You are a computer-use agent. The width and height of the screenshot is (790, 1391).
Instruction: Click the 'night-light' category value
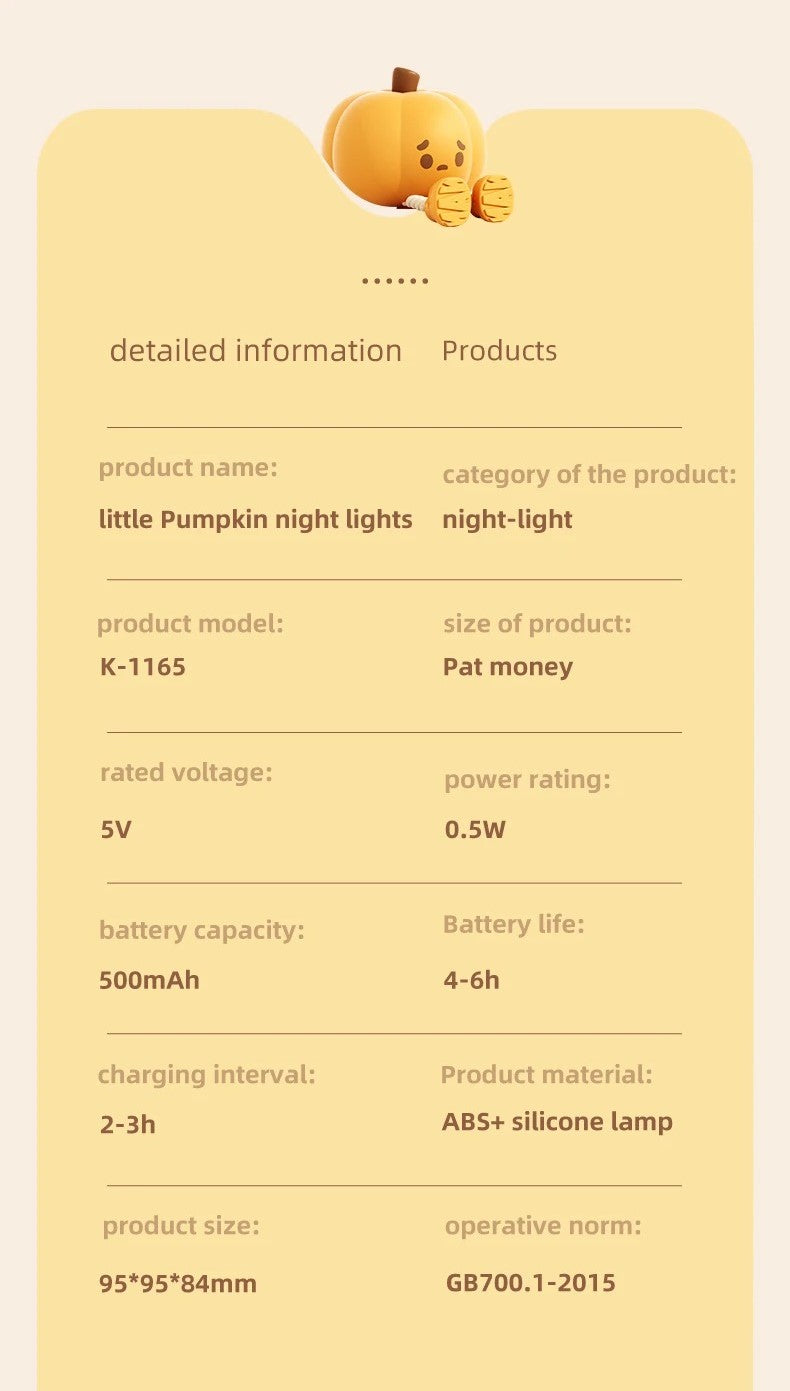tap(507, 520)
